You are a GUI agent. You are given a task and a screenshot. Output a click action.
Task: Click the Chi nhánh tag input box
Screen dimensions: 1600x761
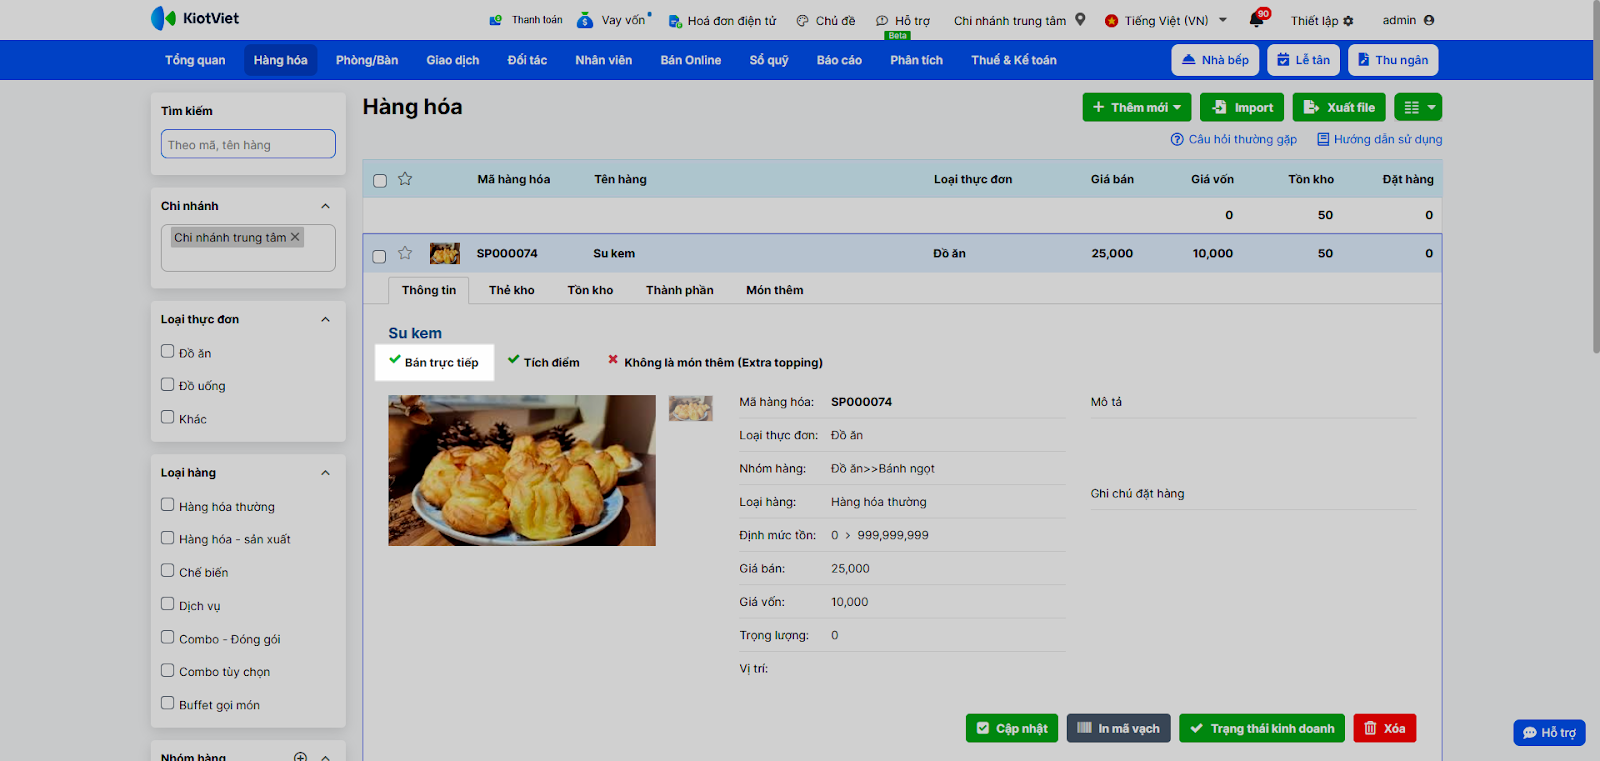248,248
